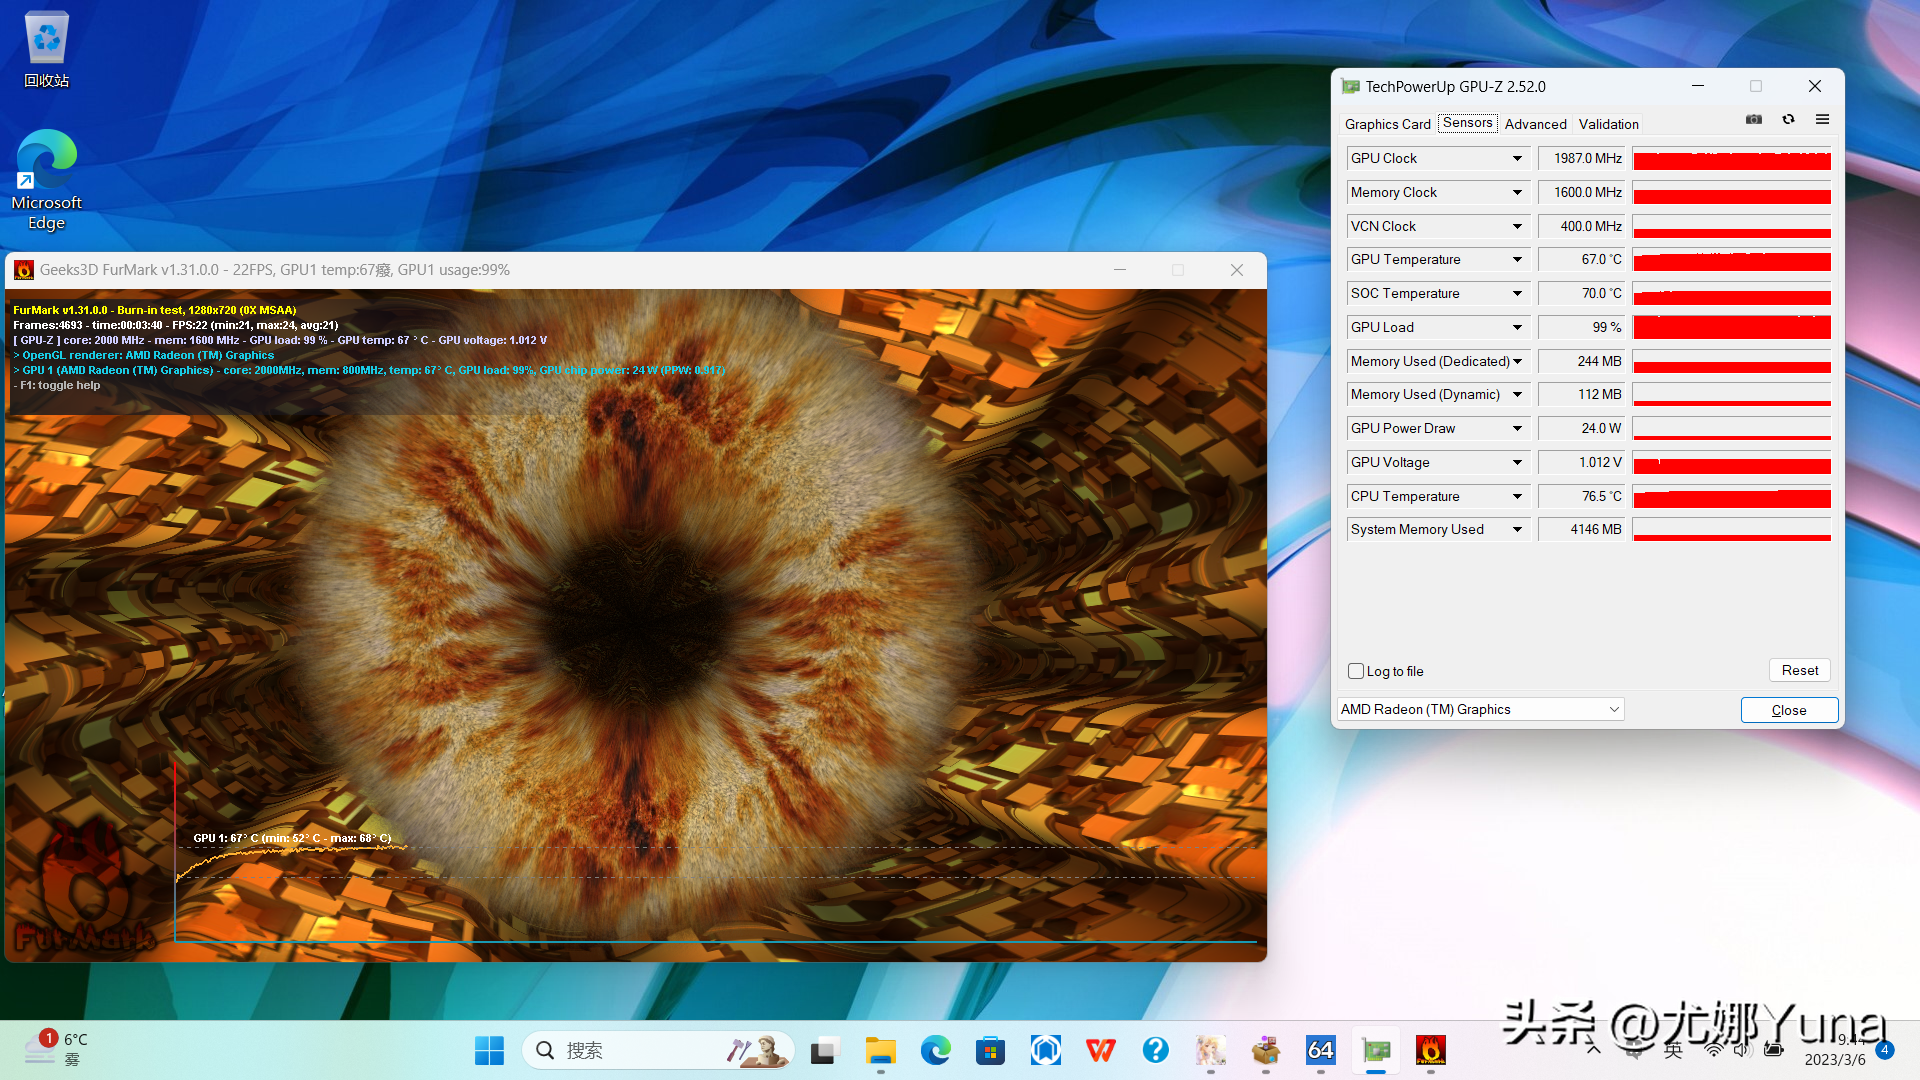
Task: Click the 2023/3/6 date and clock in tray
Action: (1836, 1050)
